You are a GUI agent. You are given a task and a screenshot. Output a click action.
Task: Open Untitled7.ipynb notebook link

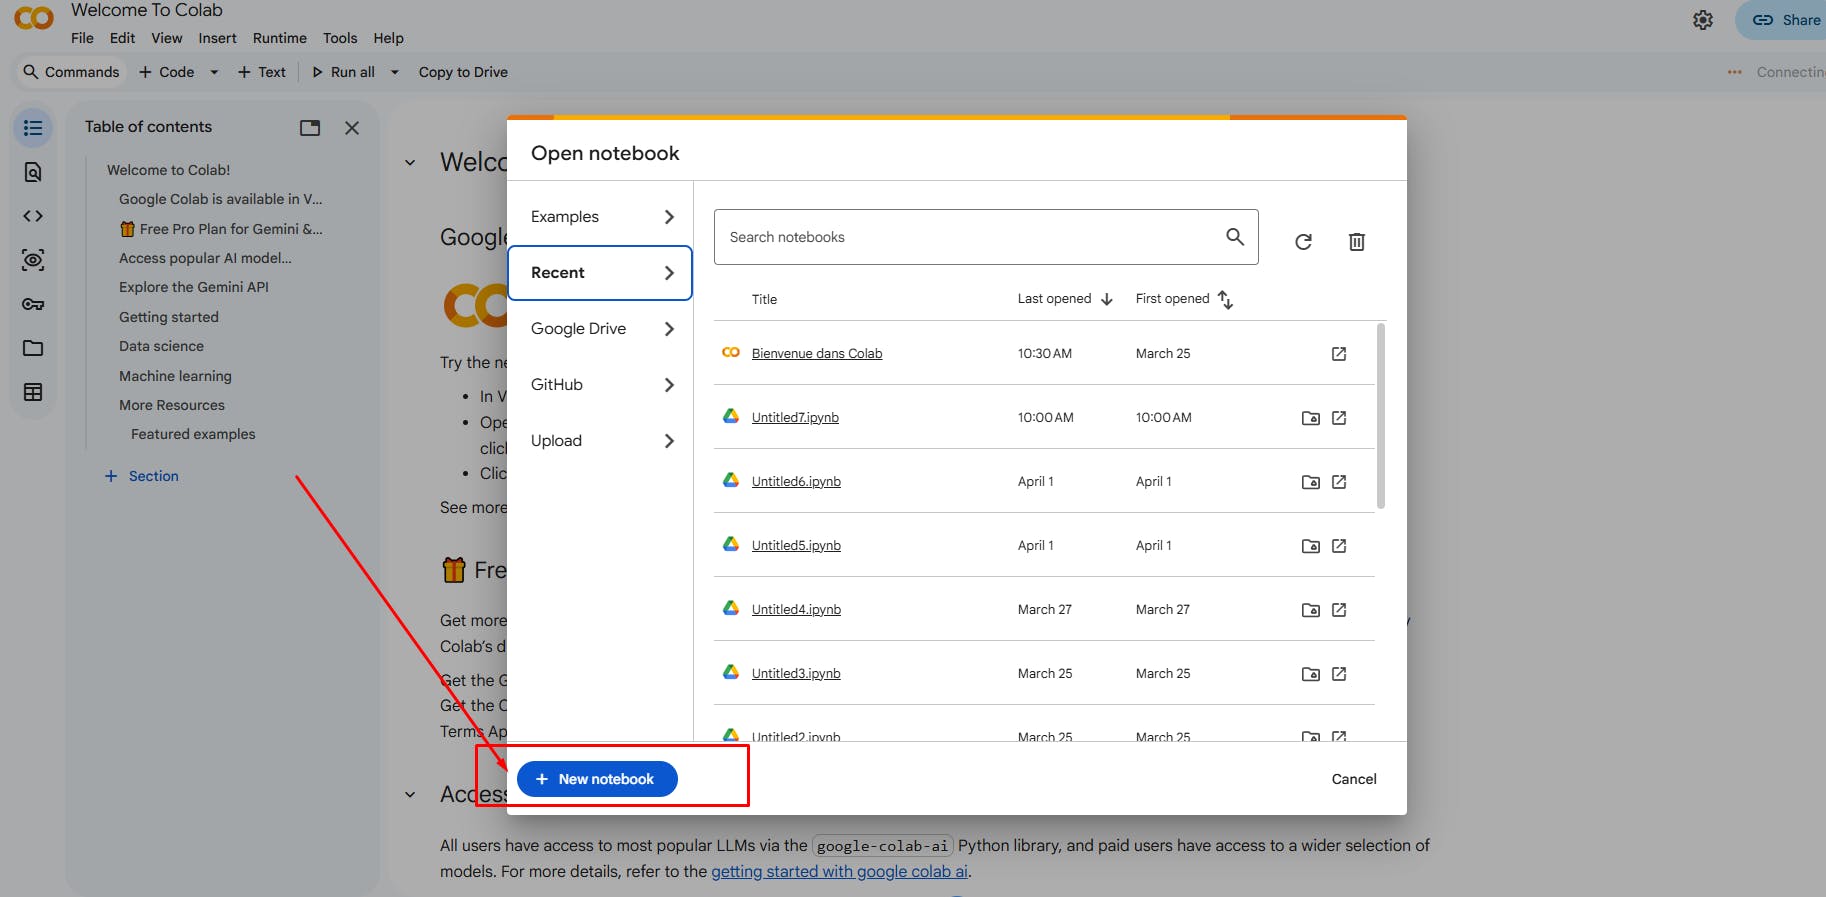[x=795, y=418]
